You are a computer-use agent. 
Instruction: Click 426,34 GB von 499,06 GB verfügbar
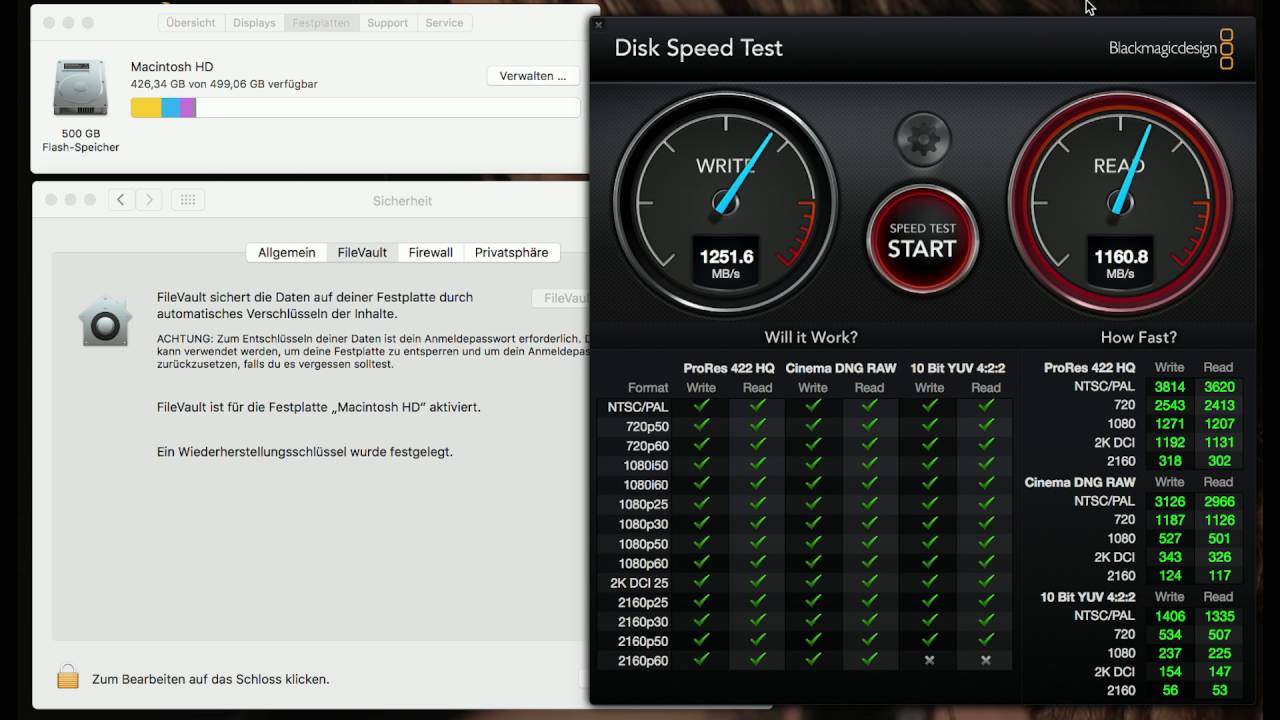point(224,84)
